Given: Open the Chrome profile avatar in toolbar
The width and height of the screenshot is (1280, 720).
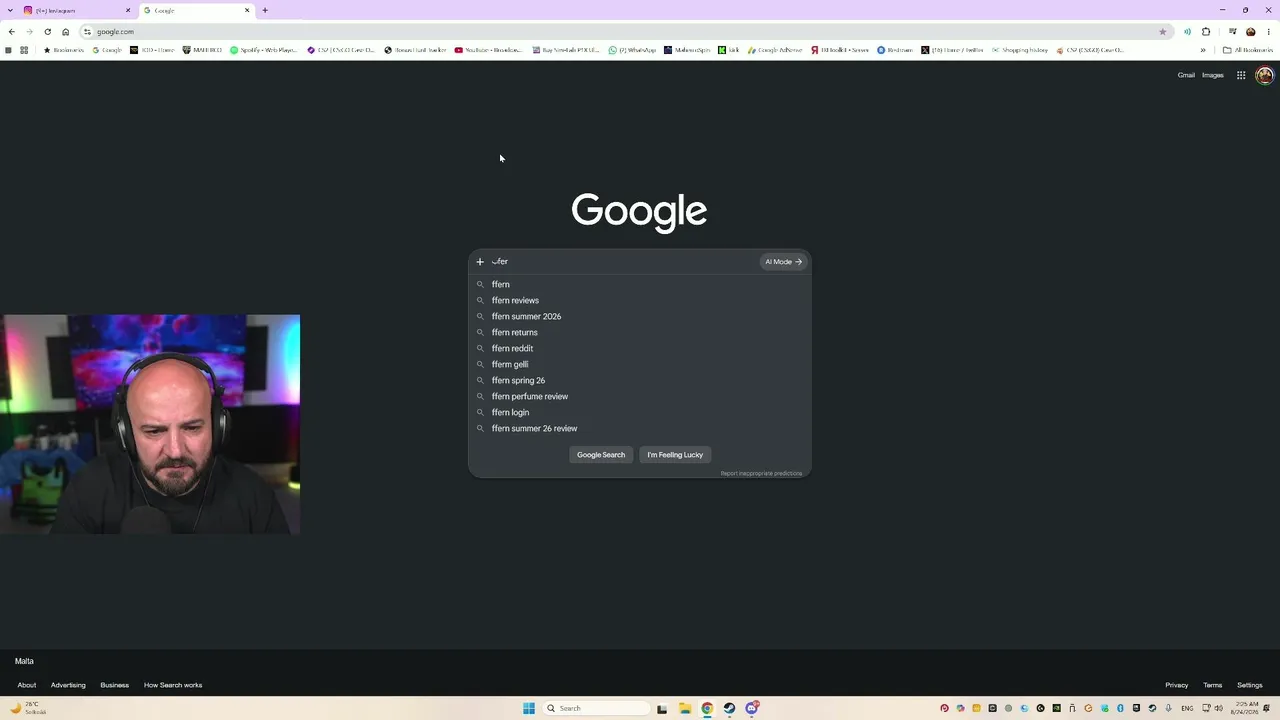Looking at the screenshot, I should [1250, 32].
